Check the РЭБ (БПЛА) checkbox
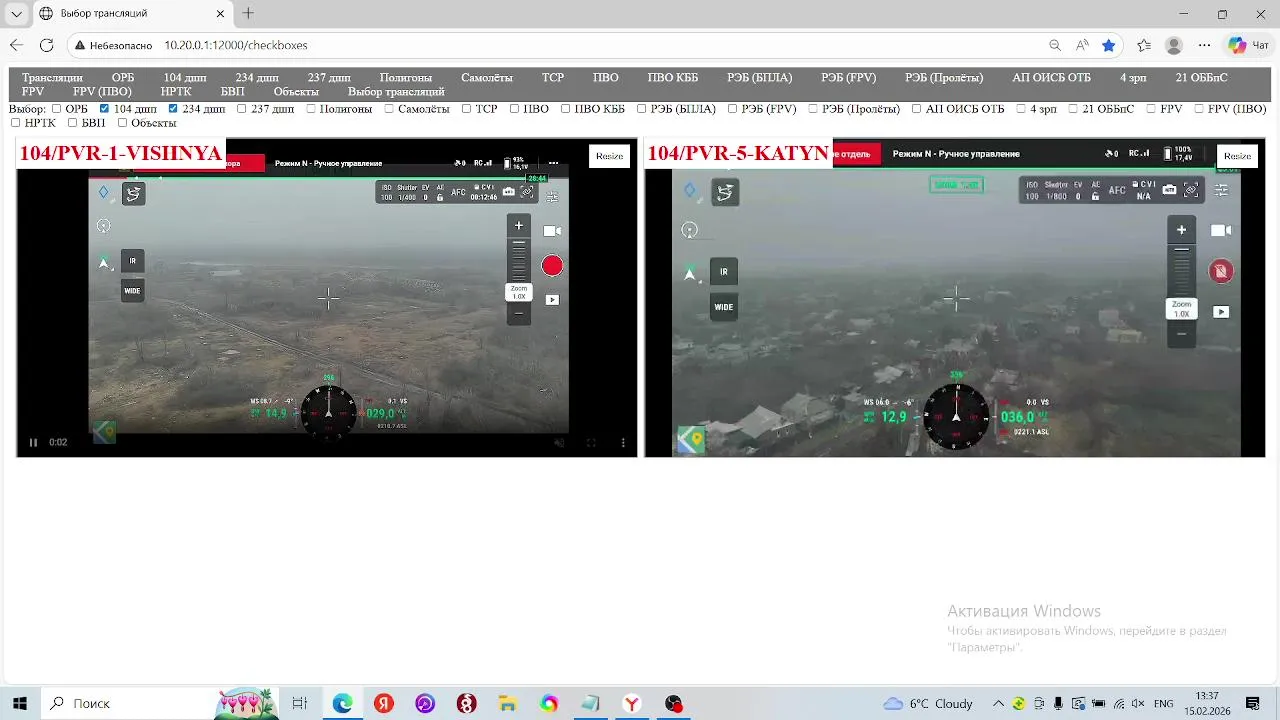Image resolution: width=1280 pixels, height=720 pixels. click(x=642, y=109)
